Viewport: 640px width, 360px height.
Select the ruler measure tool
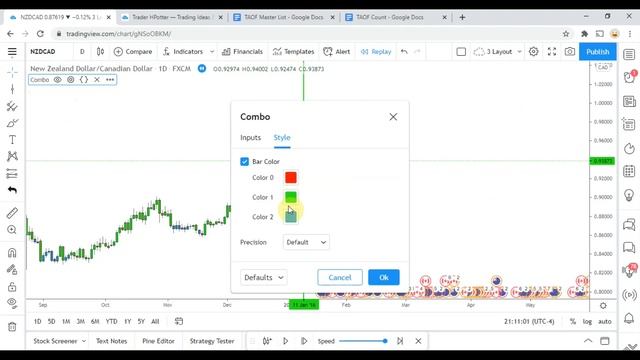click(x=12, y=213)
